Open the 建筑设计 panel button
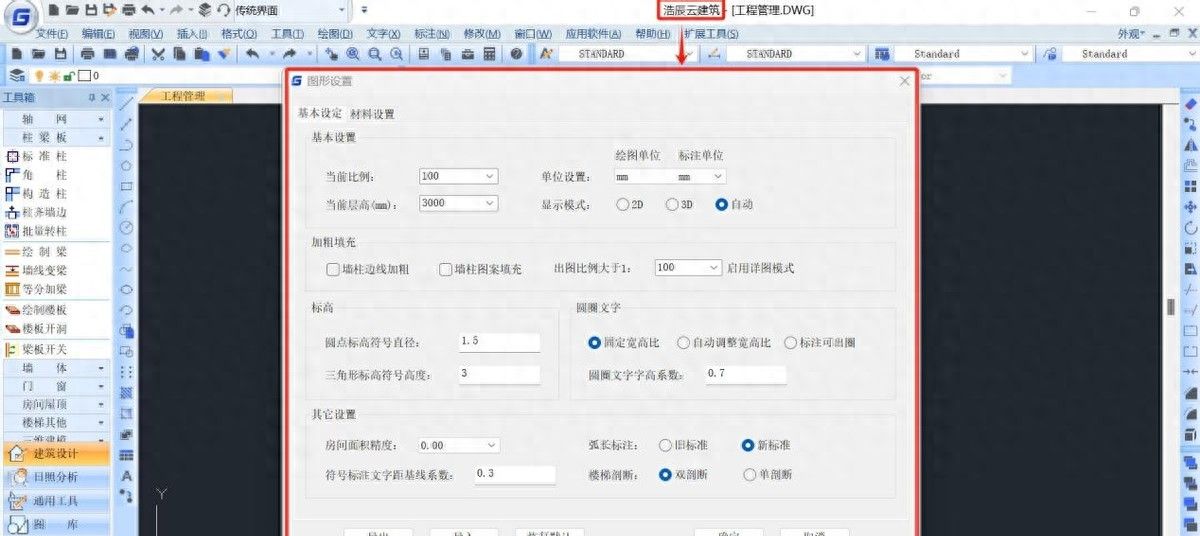 pos(55,454)
